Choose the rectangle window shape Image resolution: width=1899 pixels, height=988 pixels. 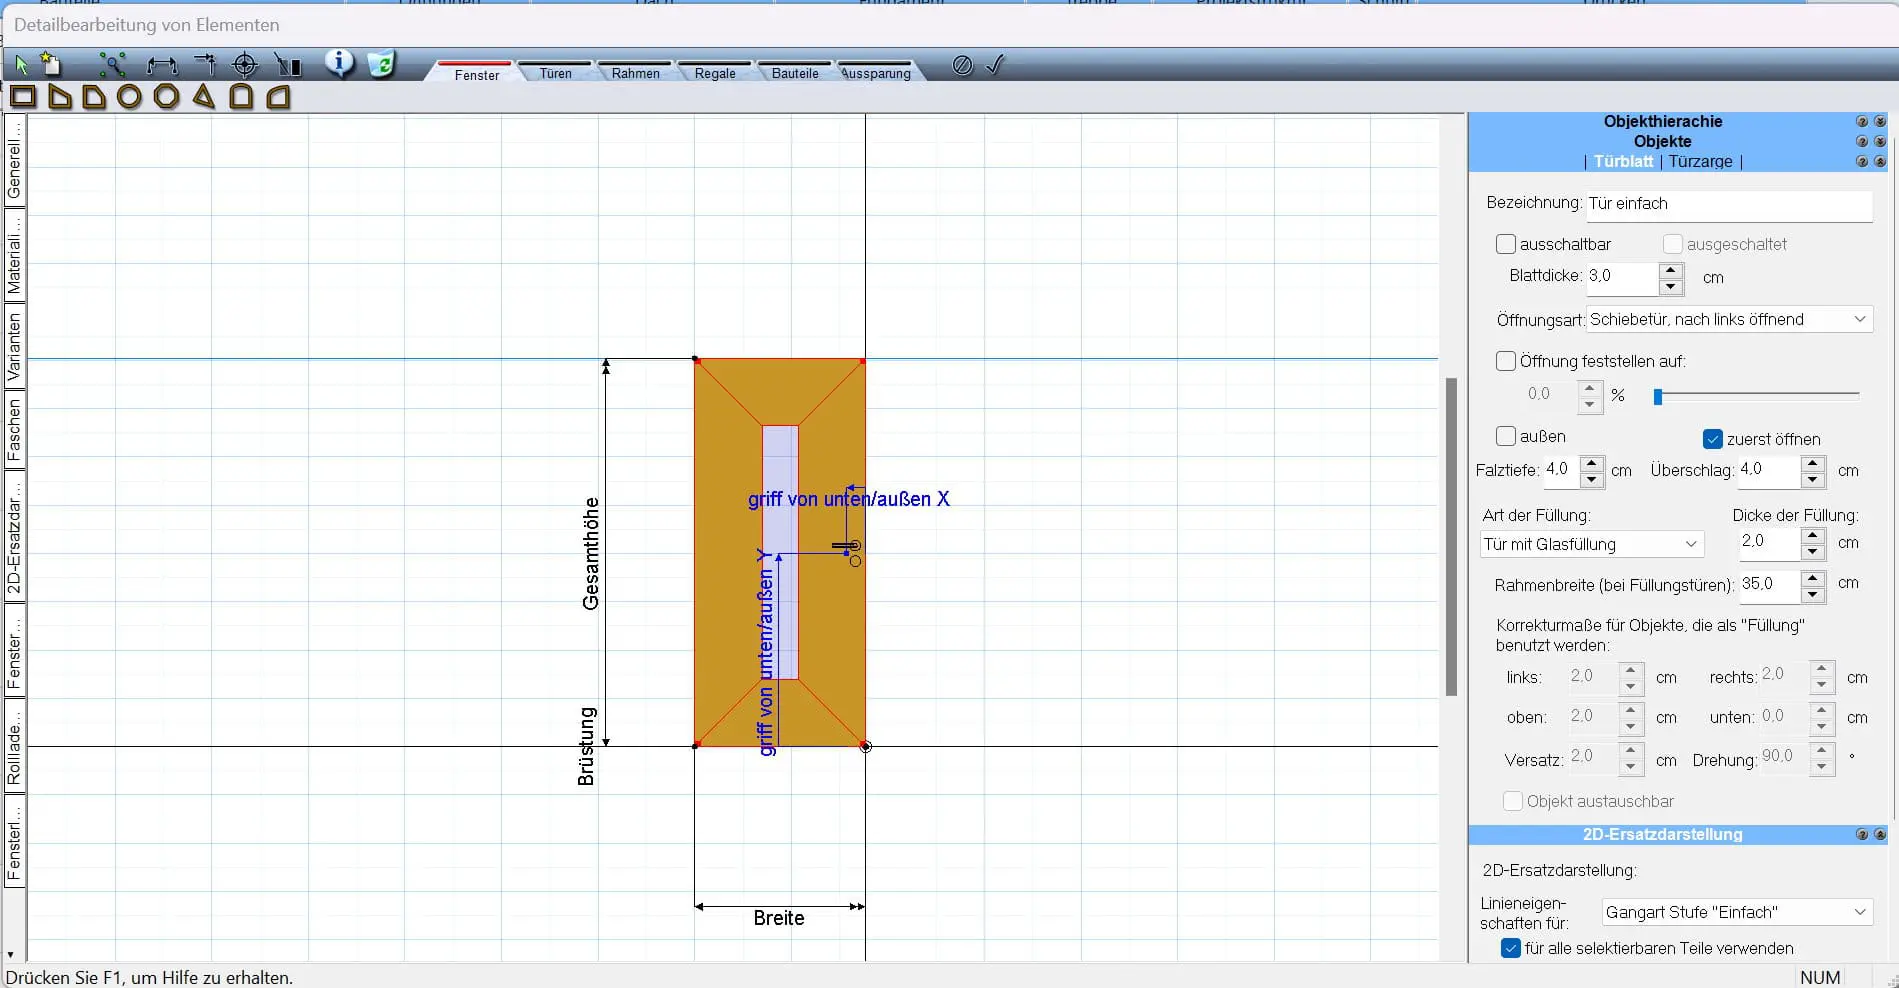(x=23, y=96)
